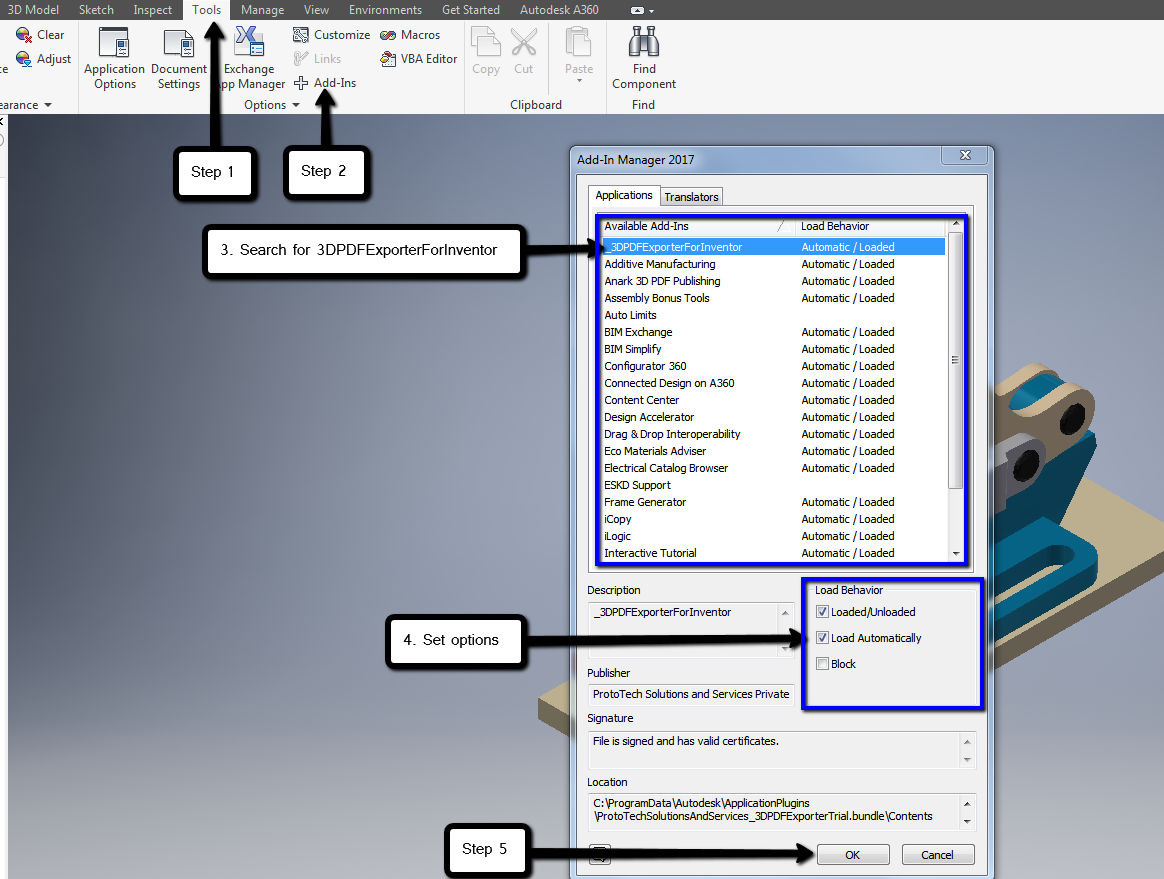Image resolution: width=1164 pixels, height=879 pixels.
Task: Open Application Options
Action: [114, 59]
